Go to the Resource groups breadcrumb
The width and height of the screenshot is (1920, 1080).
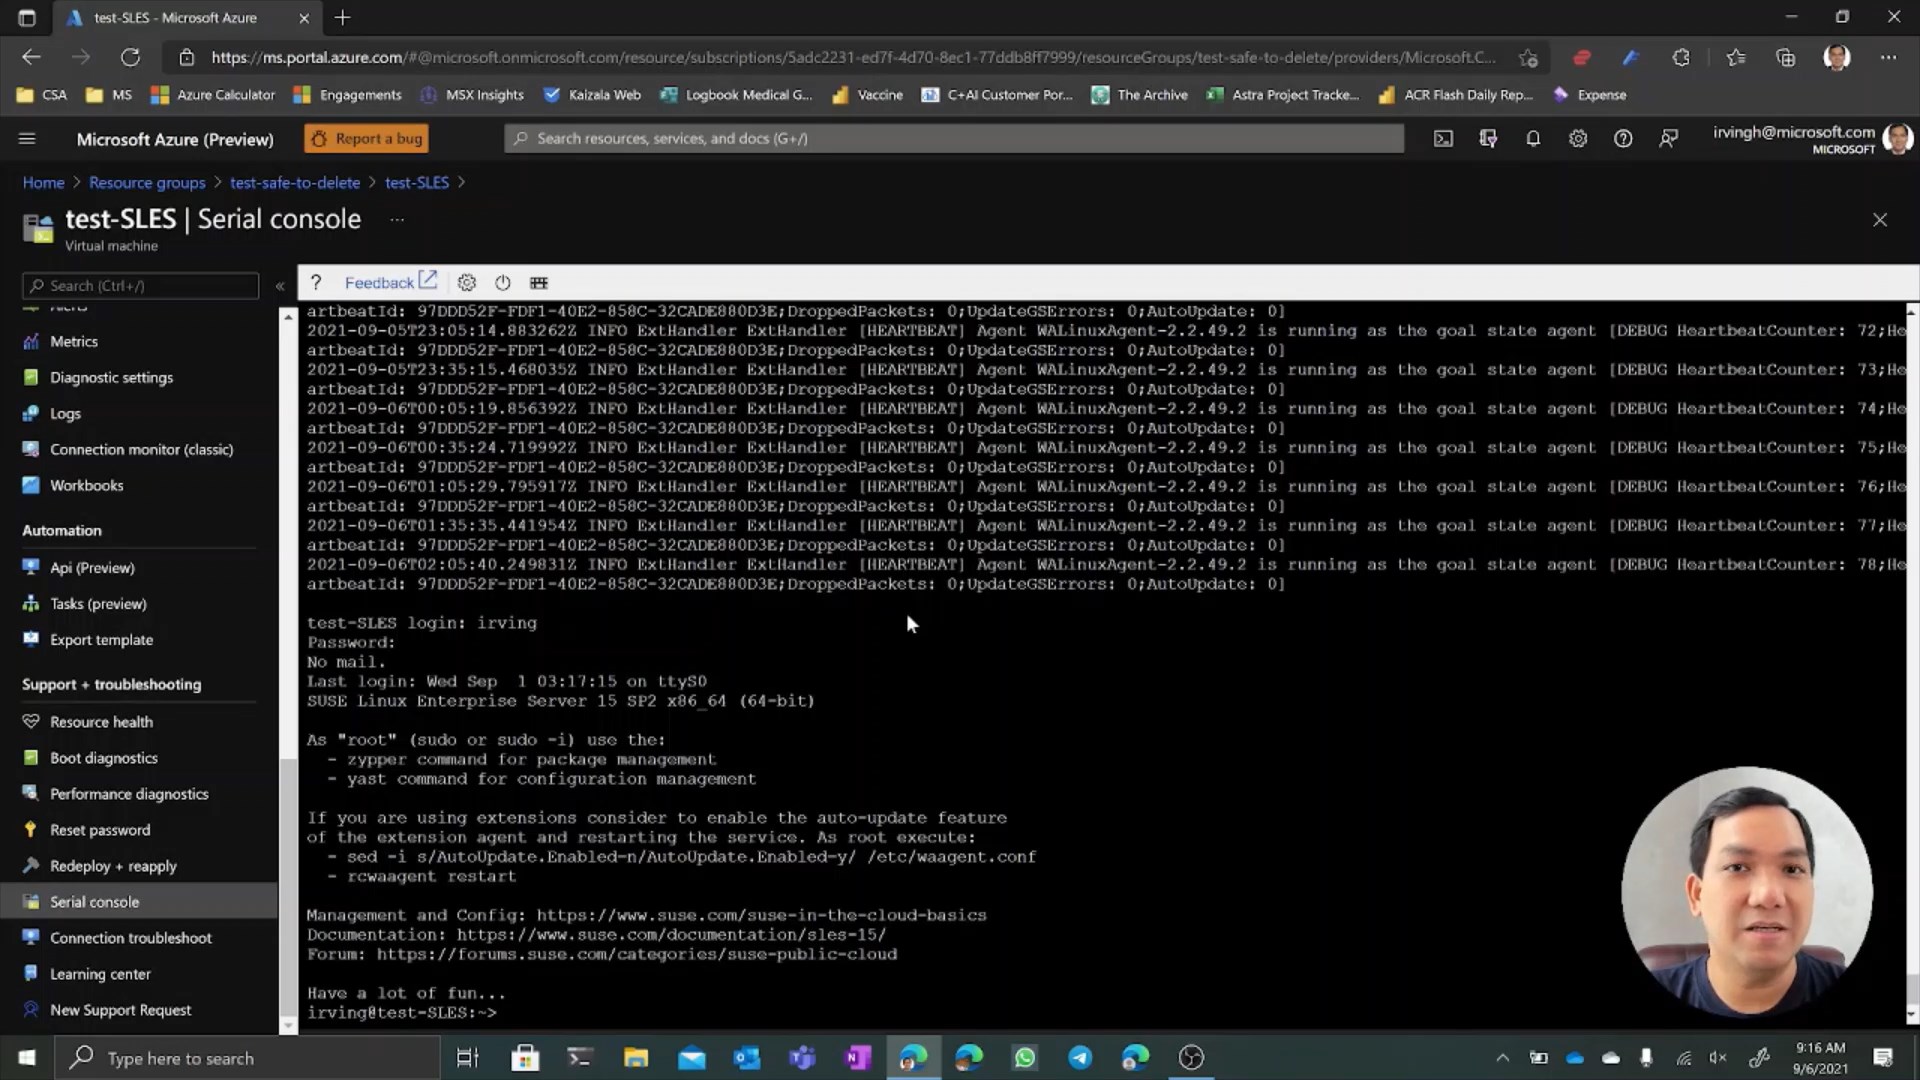pyautogui.click(x=147, y=182)
